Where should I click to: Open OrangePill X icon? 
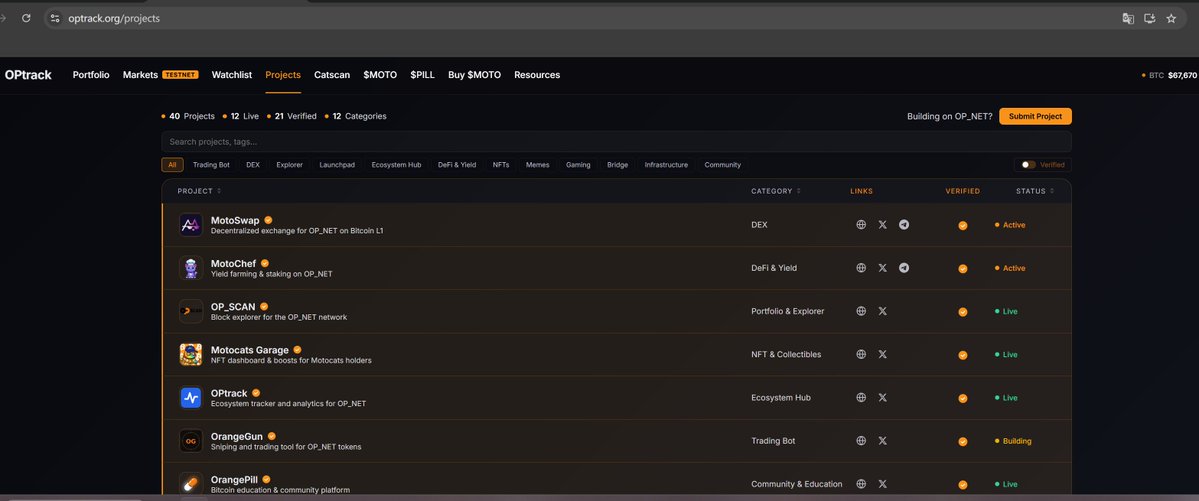[882, 484]
